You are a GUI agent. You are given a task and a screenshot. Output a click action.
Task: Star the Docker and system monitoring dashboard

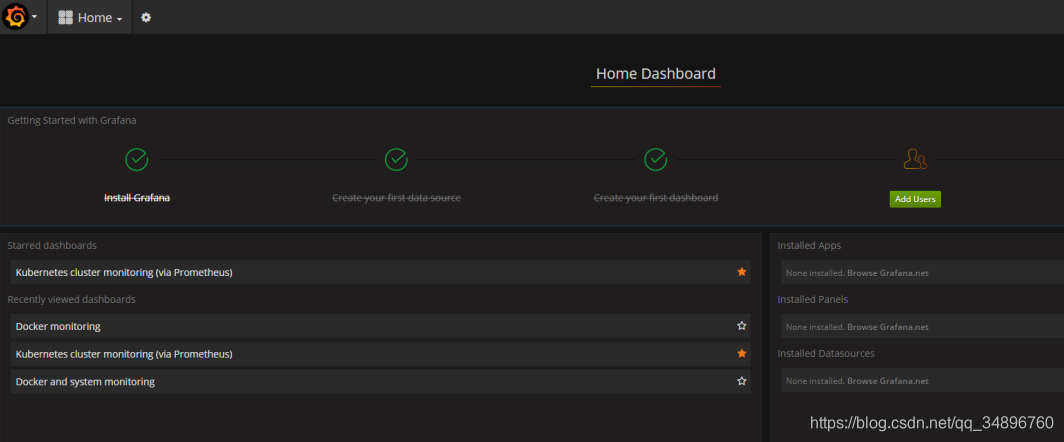pyautogui.click(x=742, y=381)
